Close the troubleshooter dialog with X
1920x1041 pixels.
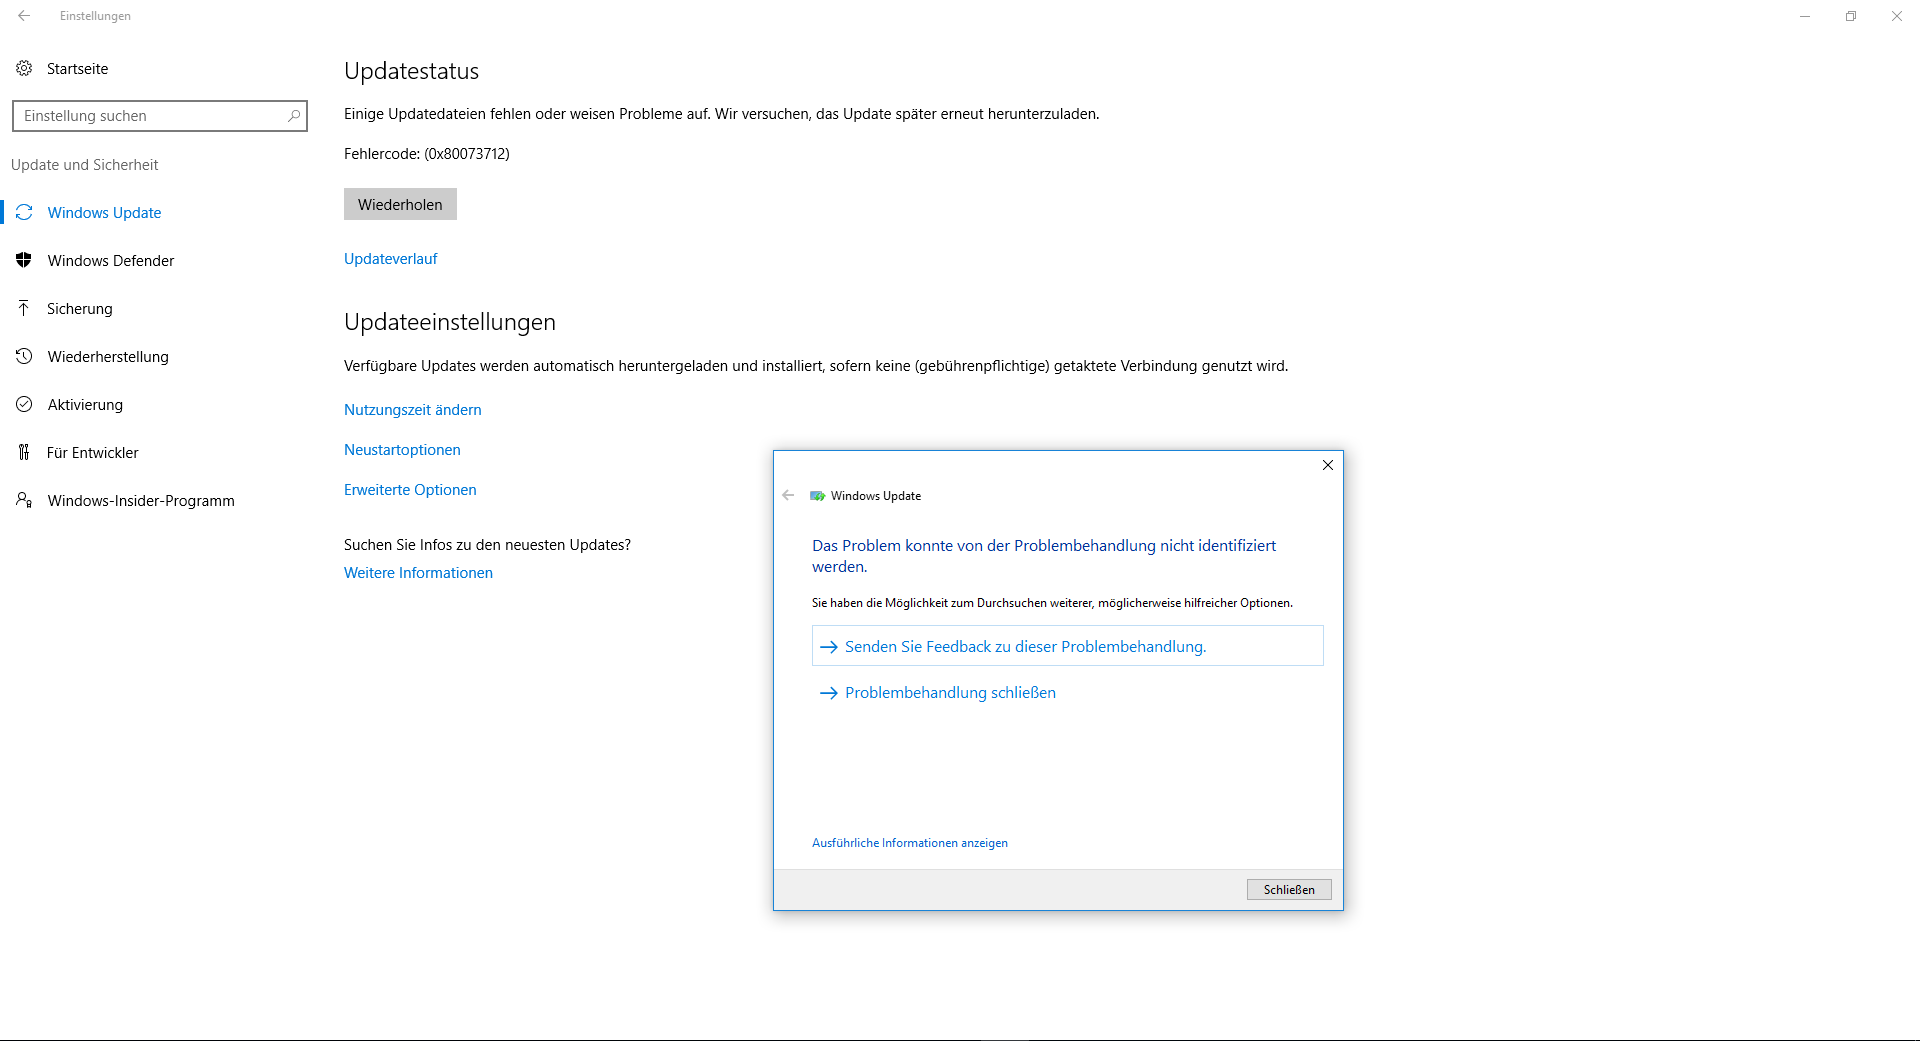pos(1328,465)
